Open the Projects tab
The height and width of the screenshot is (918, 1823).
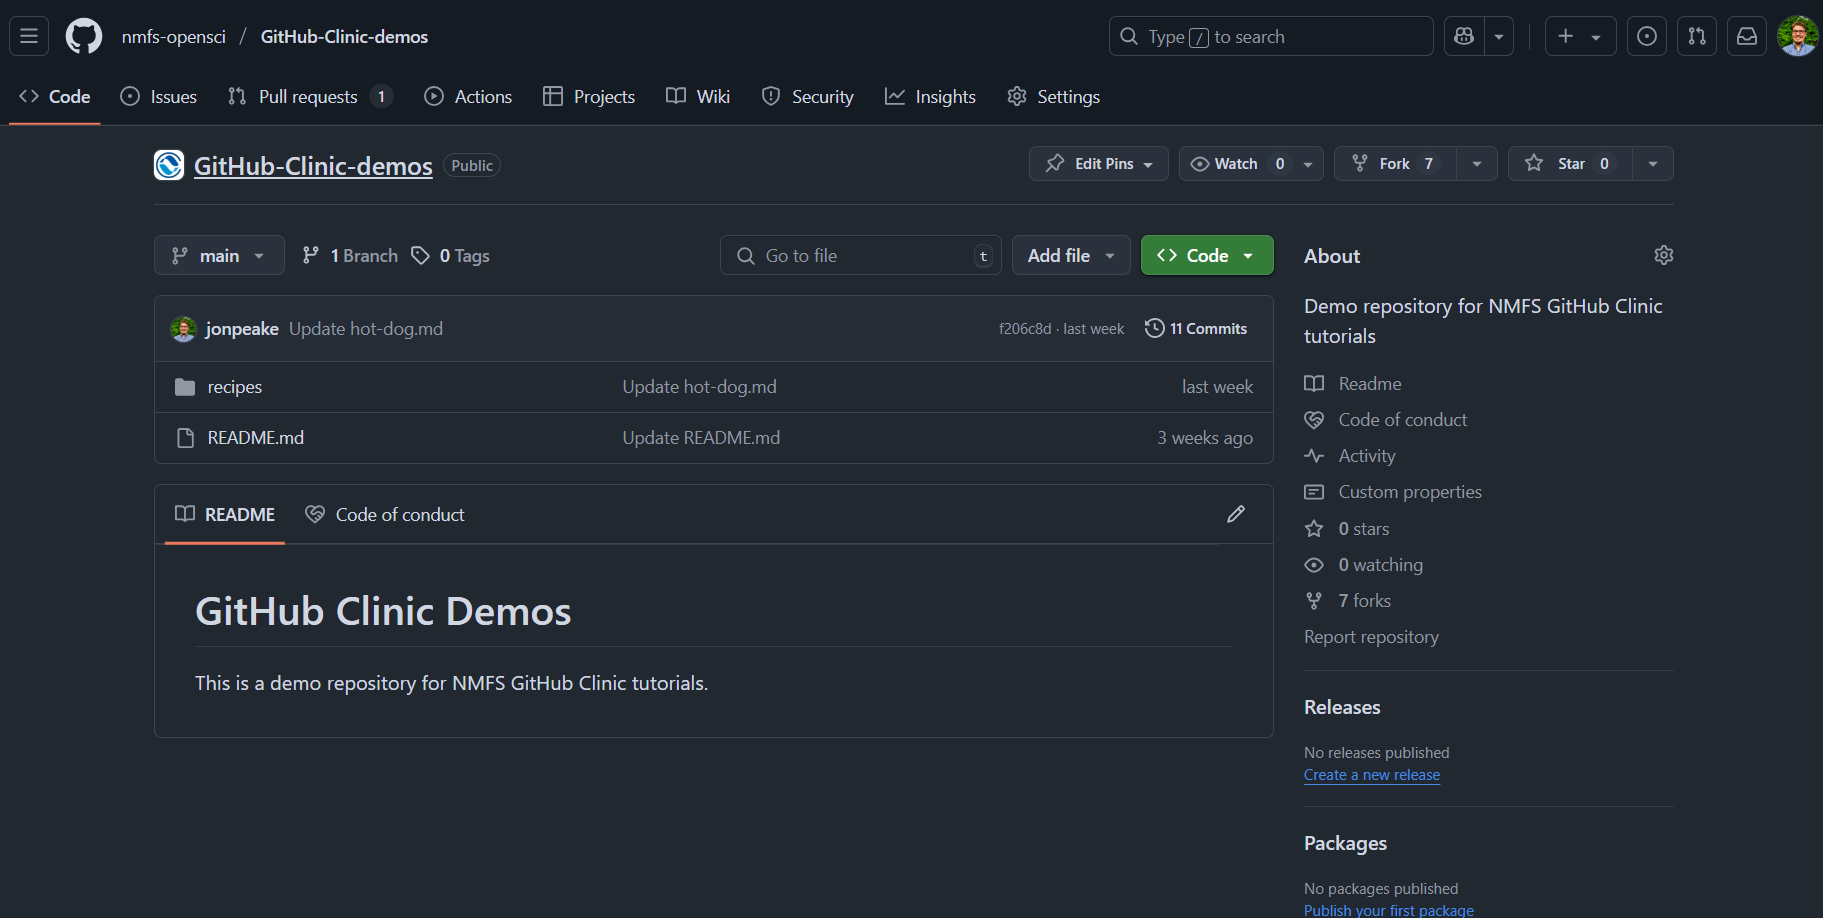tap(589, 96)
